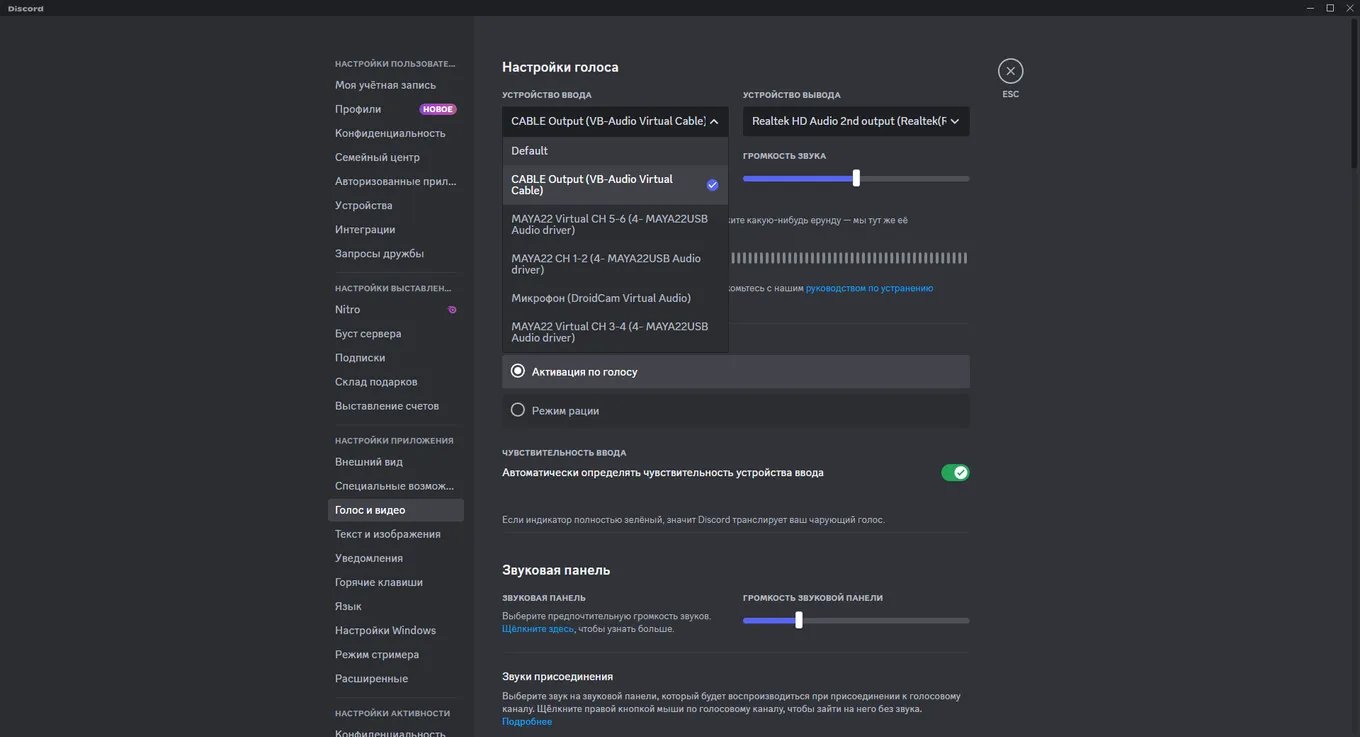1360x737 pixels.
Task: Open "Настройки Windows"
Action: pyautogui.click(x=396, y=630)
